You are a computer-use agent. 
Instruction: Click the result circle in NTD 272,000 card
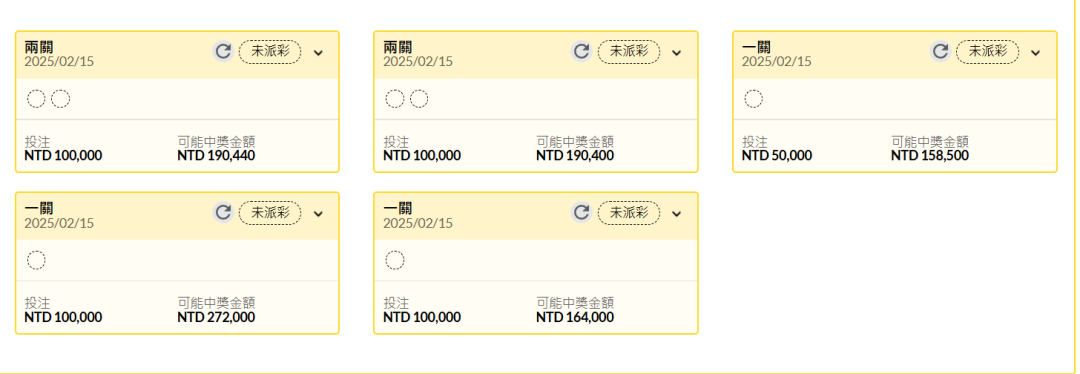[37, 260]
